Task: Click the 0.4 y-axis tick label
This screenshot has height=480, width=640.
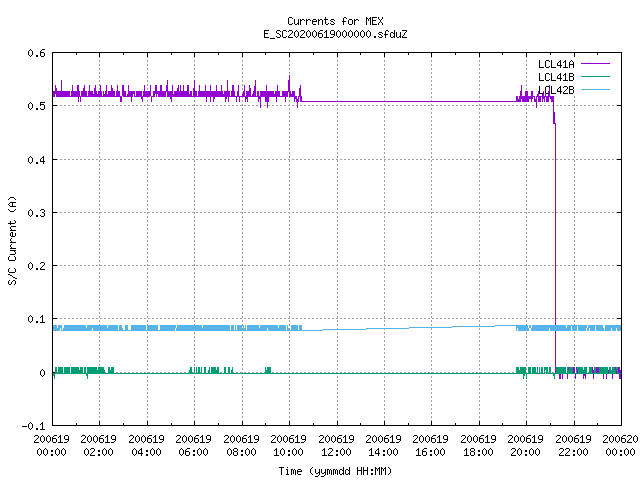Action: pyautogui.click(x=37, y=160)
